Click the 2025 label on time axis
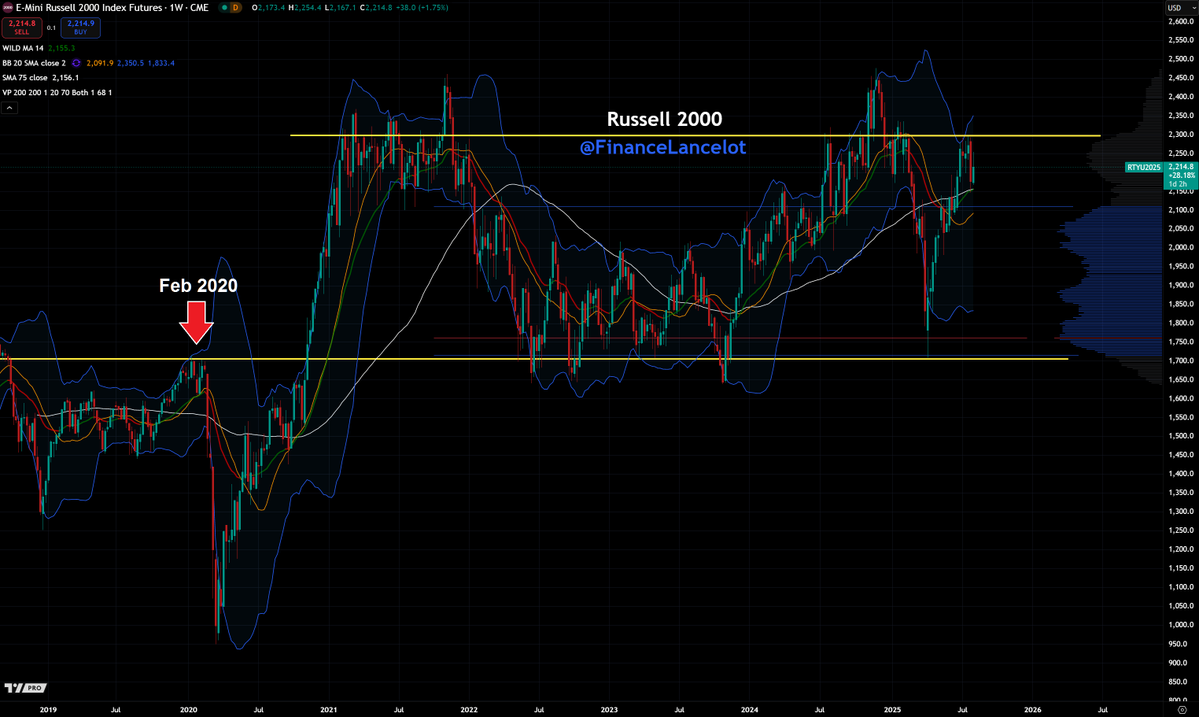Screen dimensions: 1199x717 point(892,709)
